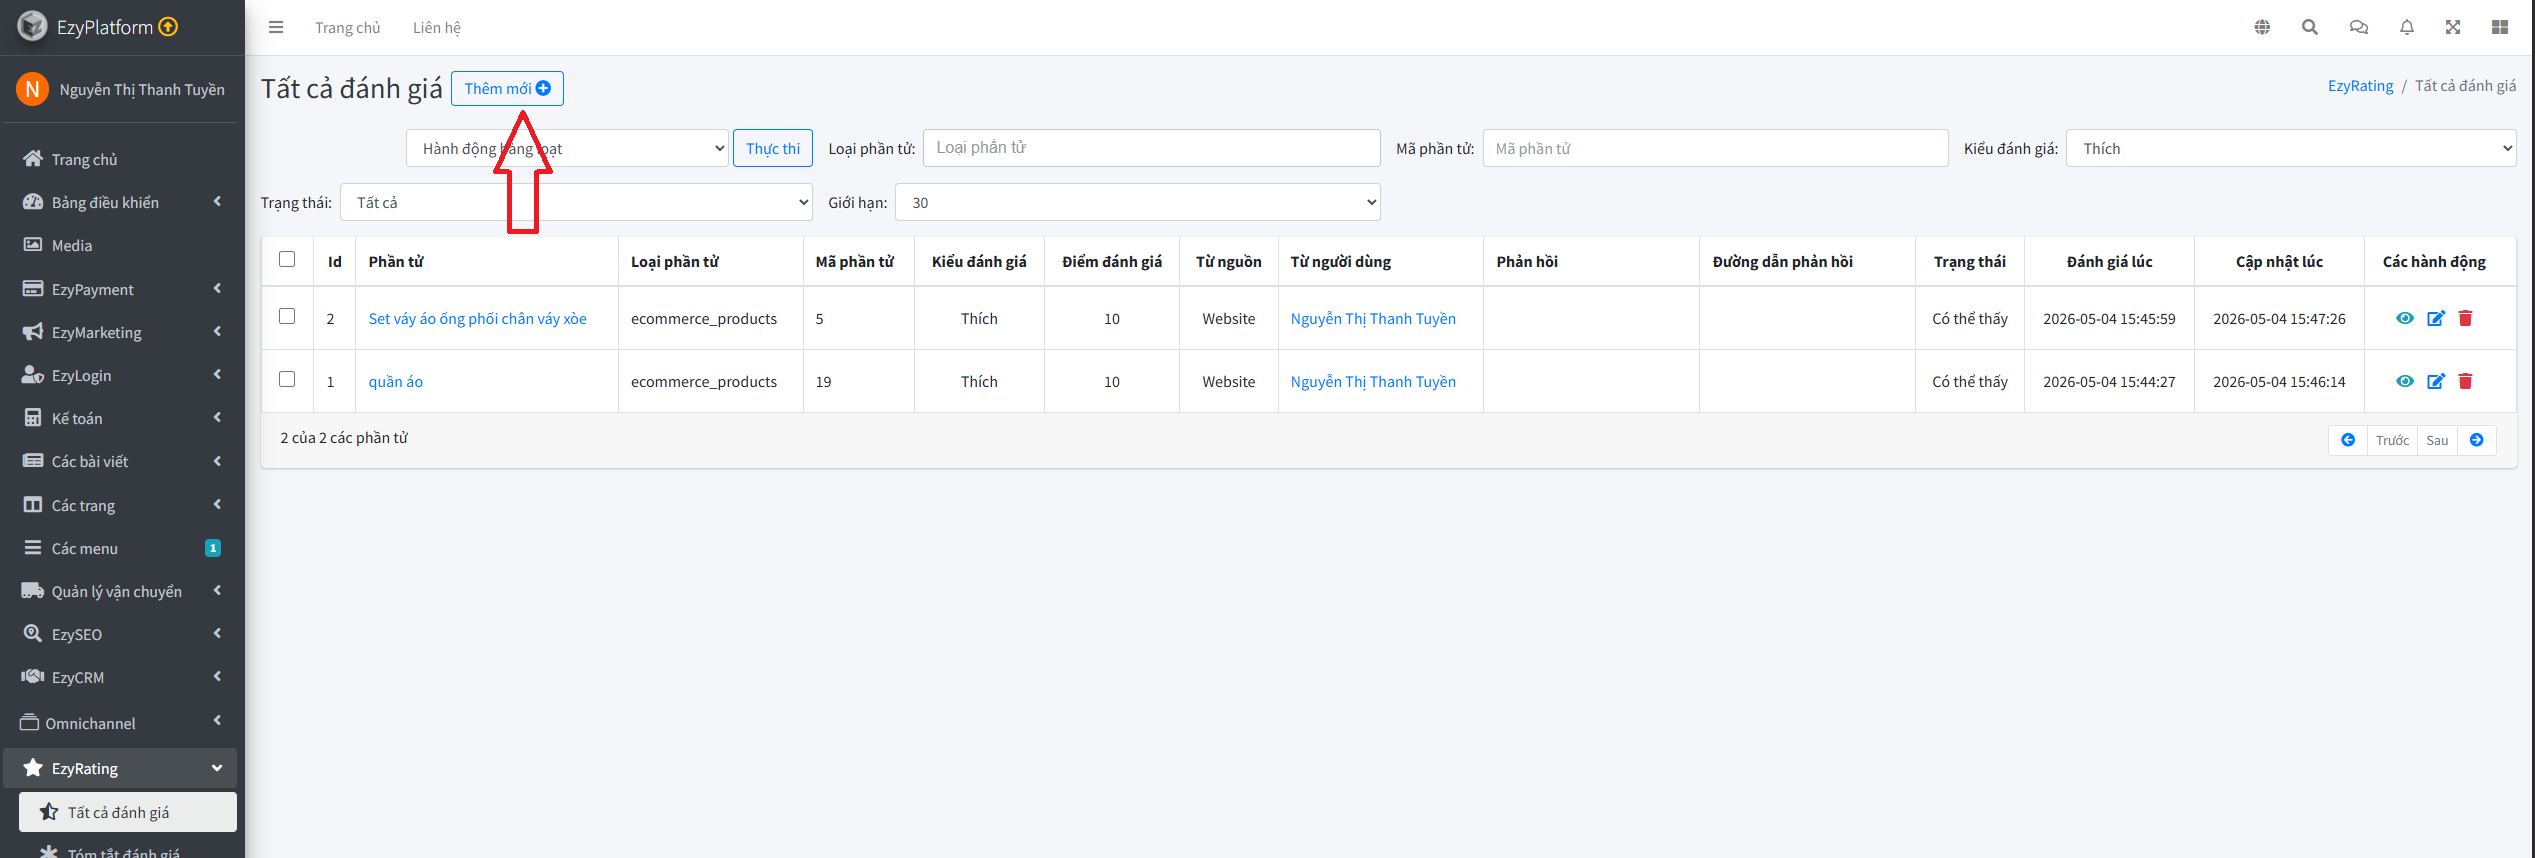This screenshot has width=2535, height=858.
Task: Select Tóm tắt đánh giá sidebar item
Action: [x=128, y=850]
